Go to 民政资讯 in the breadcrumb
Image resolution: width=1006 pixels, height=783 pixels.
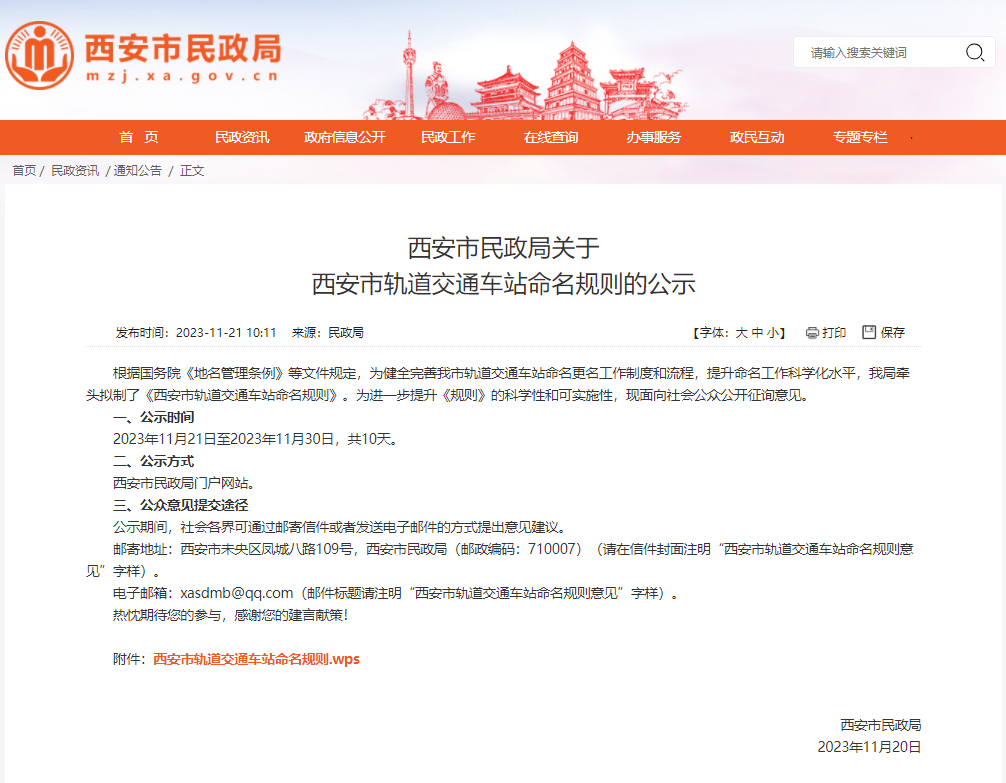(74, 171)
